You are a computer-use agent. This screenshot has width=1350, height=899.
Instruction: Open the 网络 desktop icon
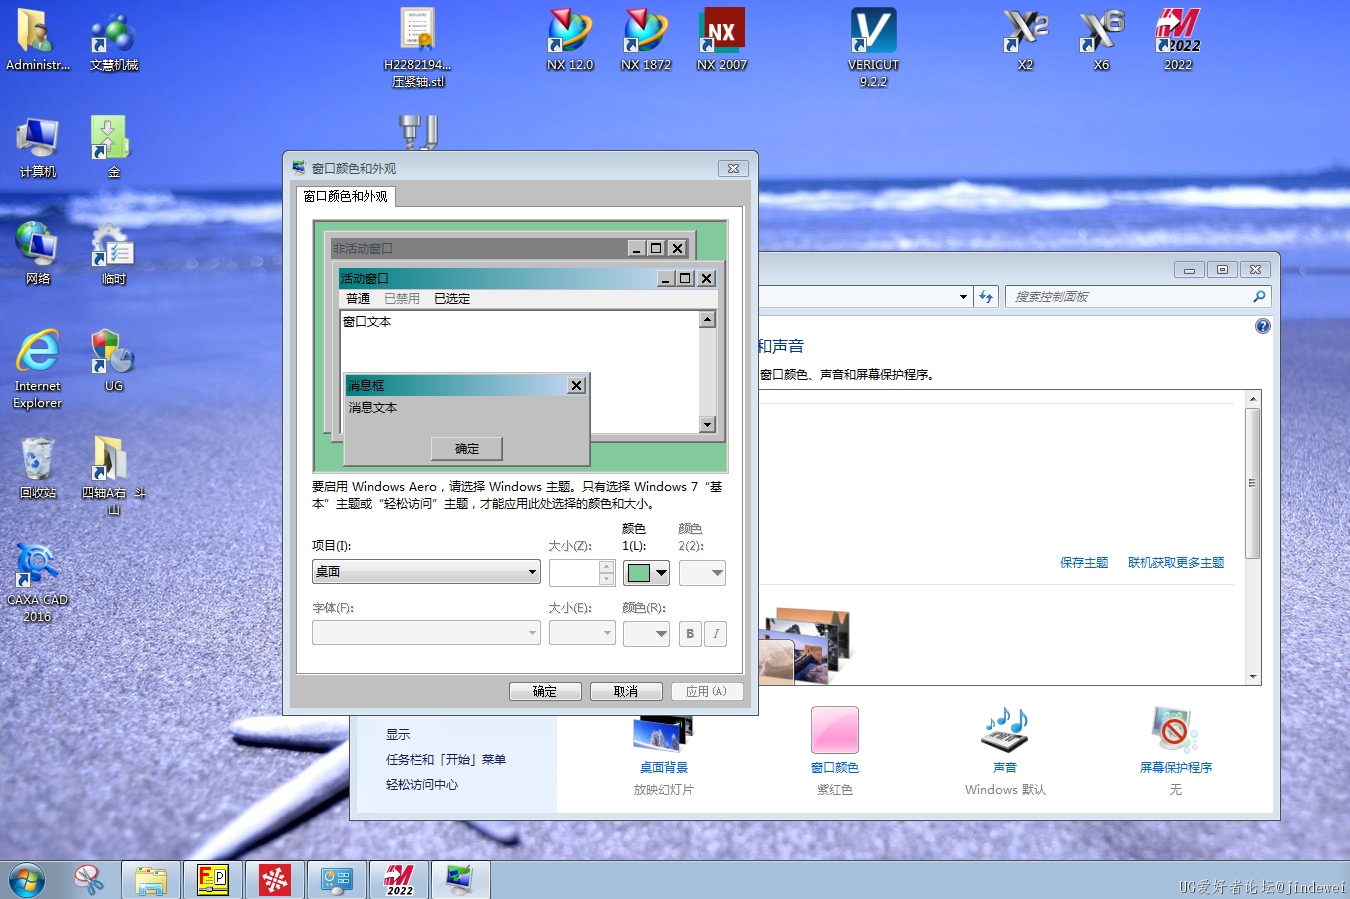[x=37, y=253]
